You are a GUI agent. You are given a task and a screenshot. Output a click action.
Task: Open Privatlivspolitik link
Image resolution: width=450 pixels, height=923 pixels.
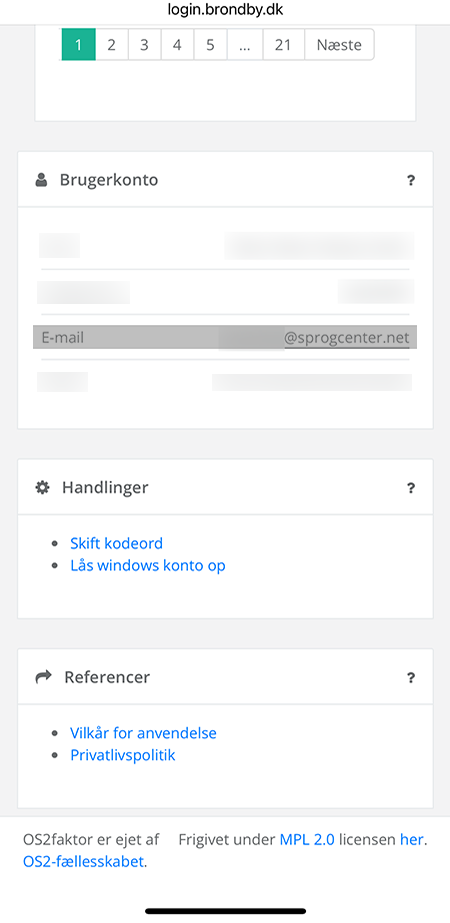point(123,755)
